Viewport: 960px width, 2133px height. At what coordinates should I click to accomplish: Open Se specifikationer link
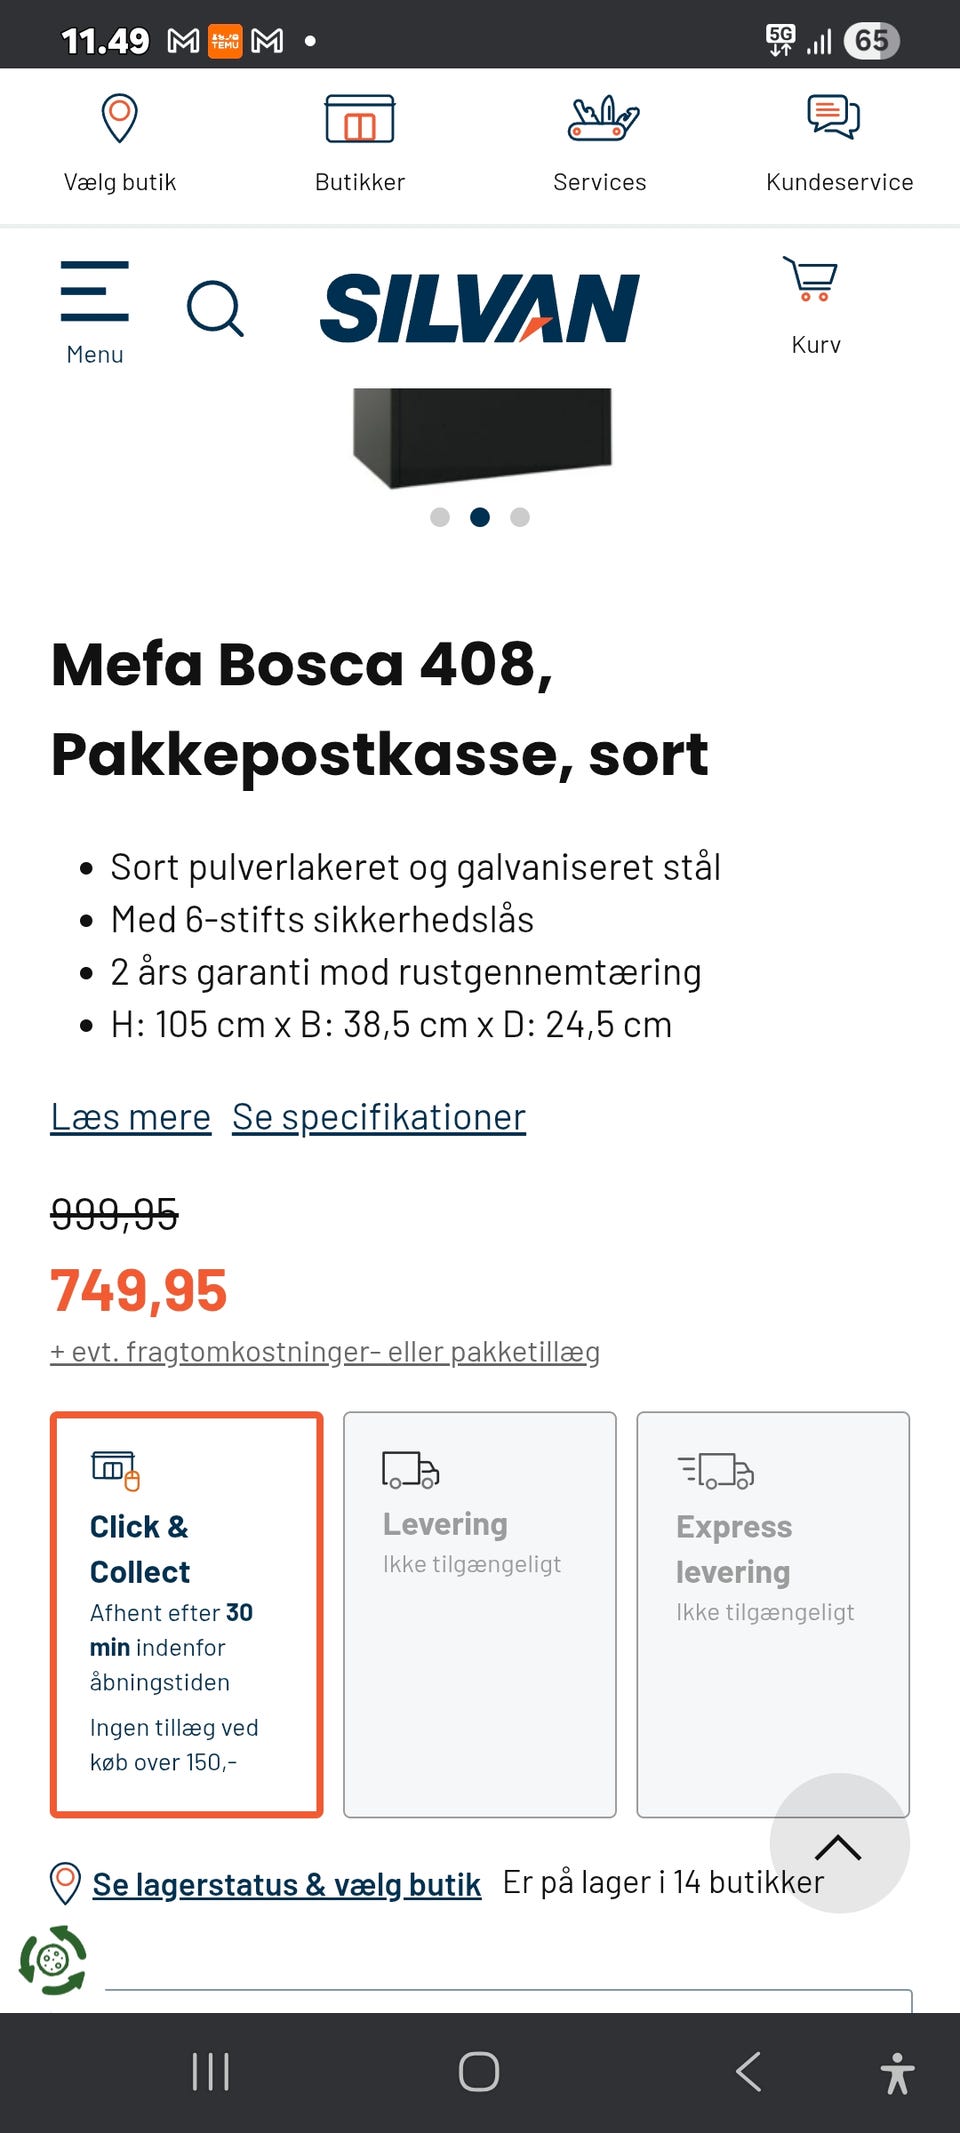coord(378,1117)
